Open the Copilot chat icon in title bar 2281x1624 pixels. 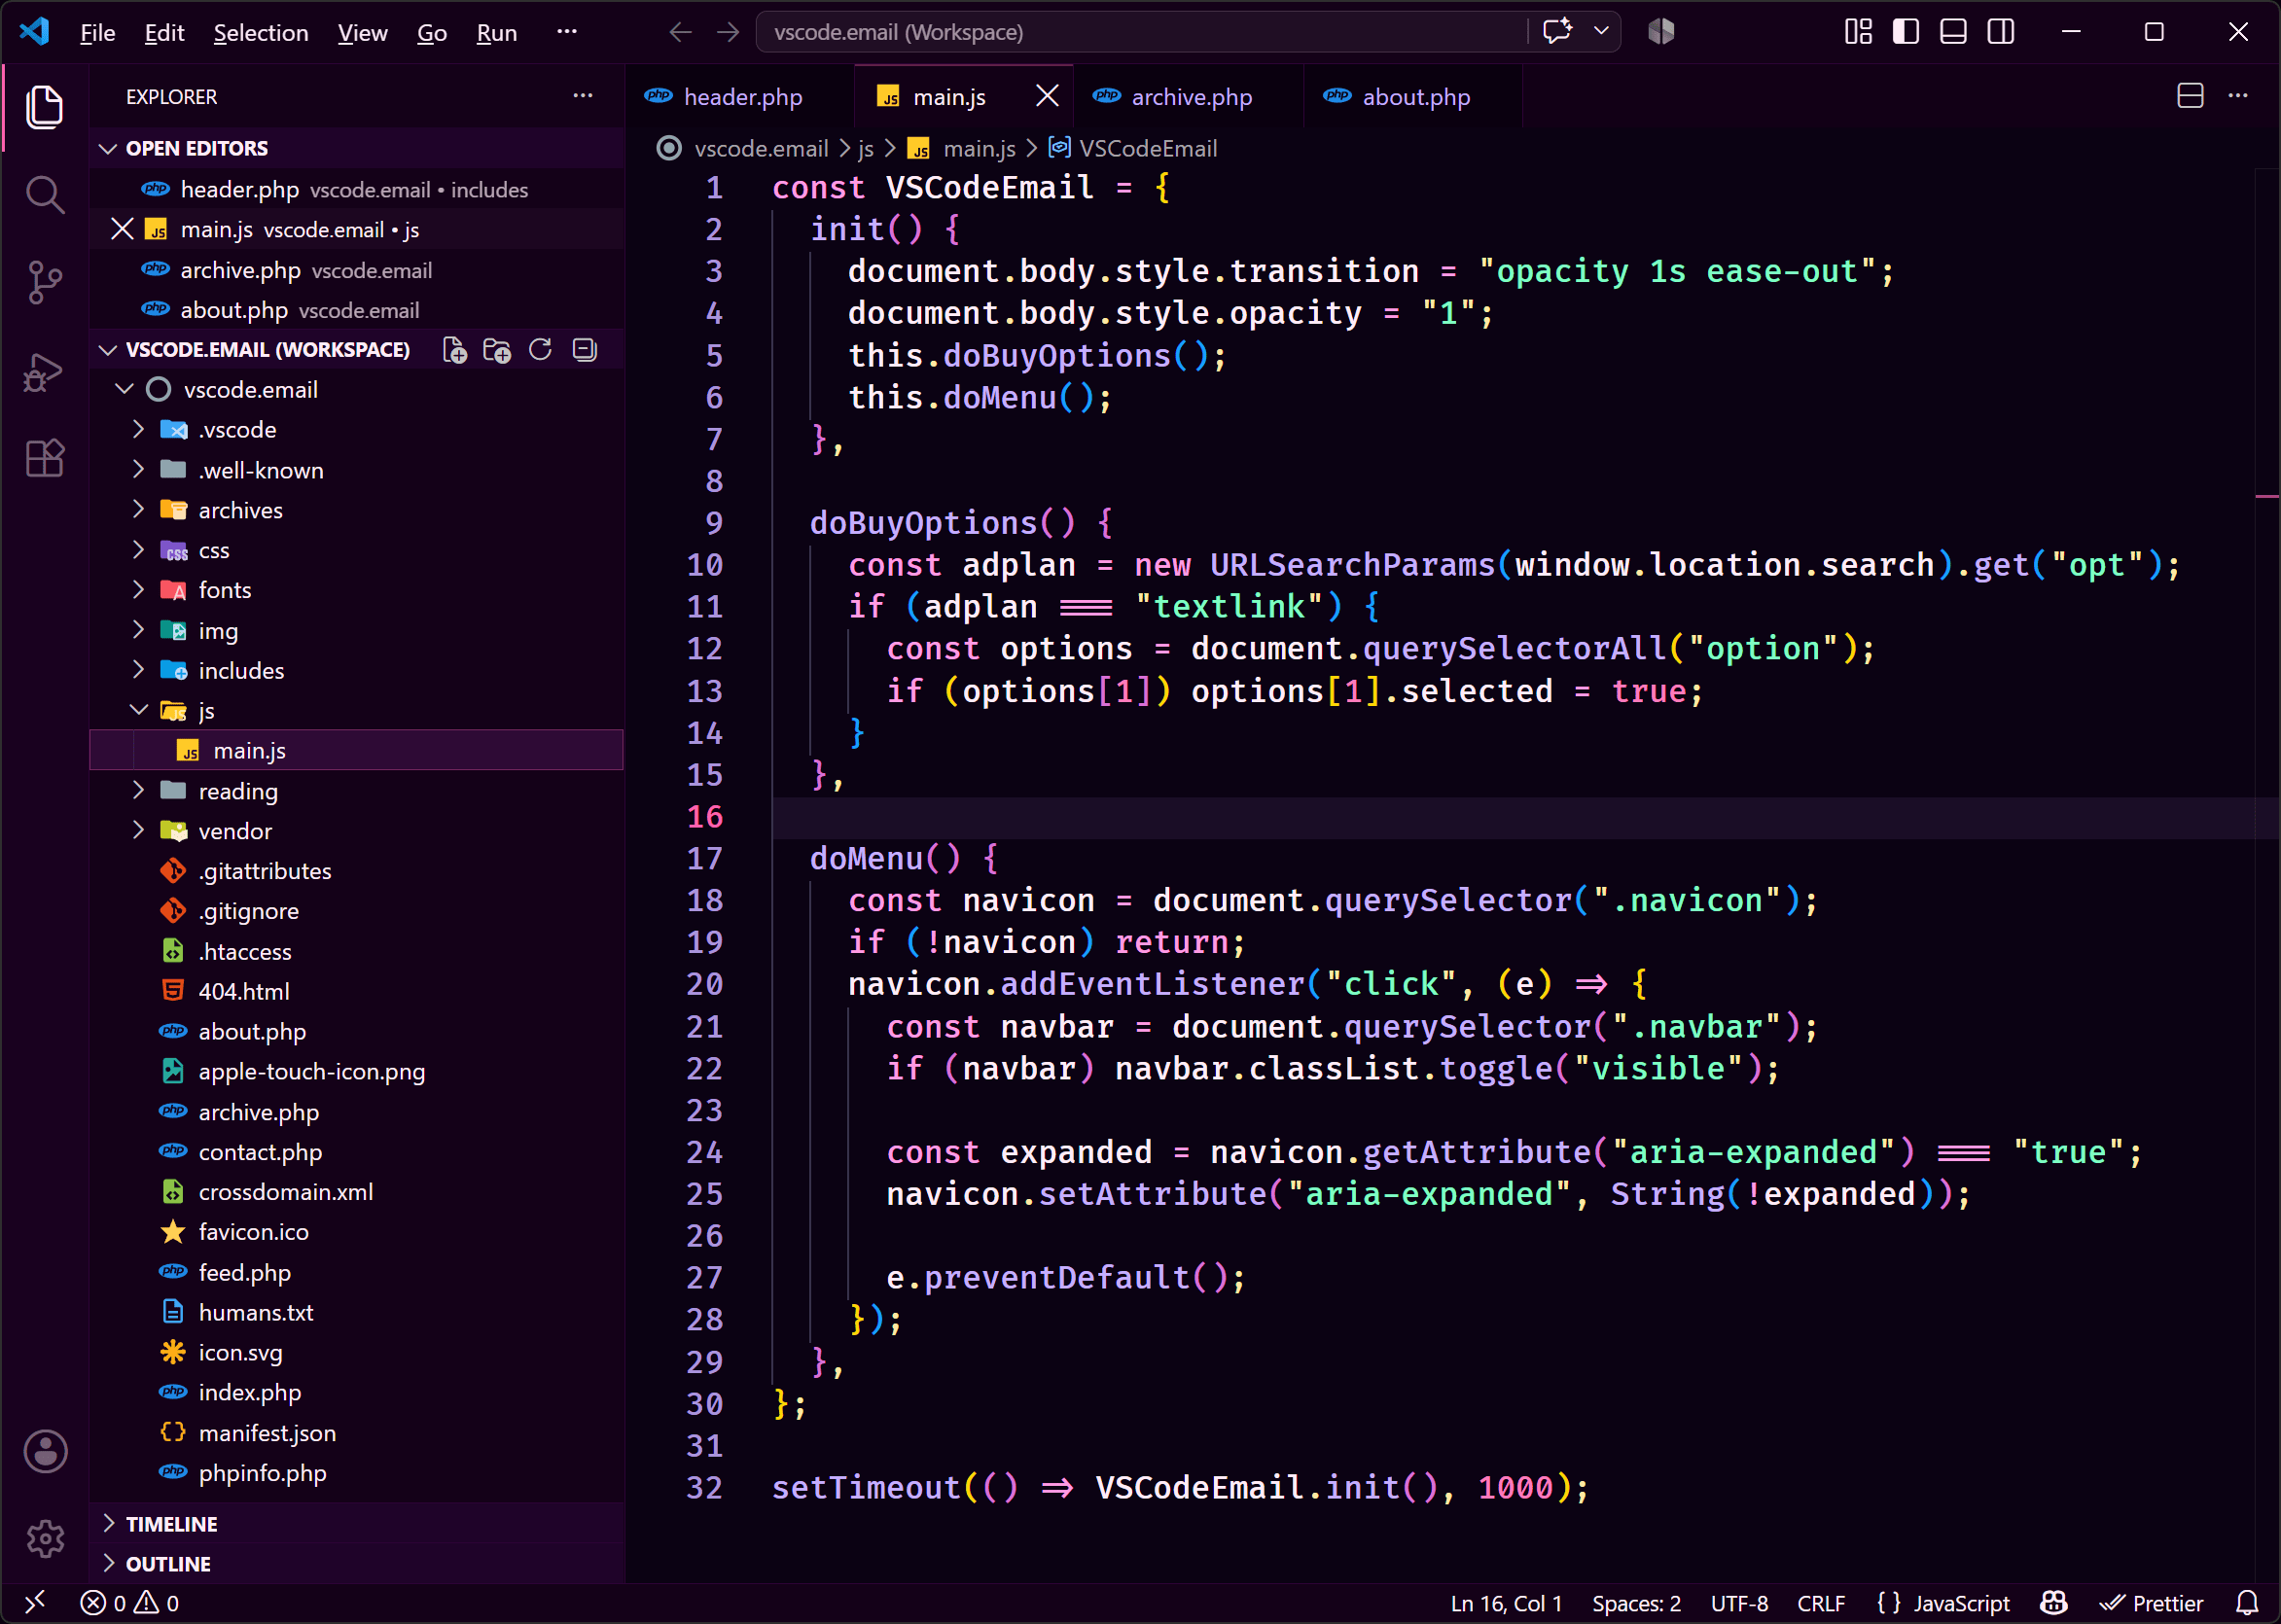[x=1557, y=32]
